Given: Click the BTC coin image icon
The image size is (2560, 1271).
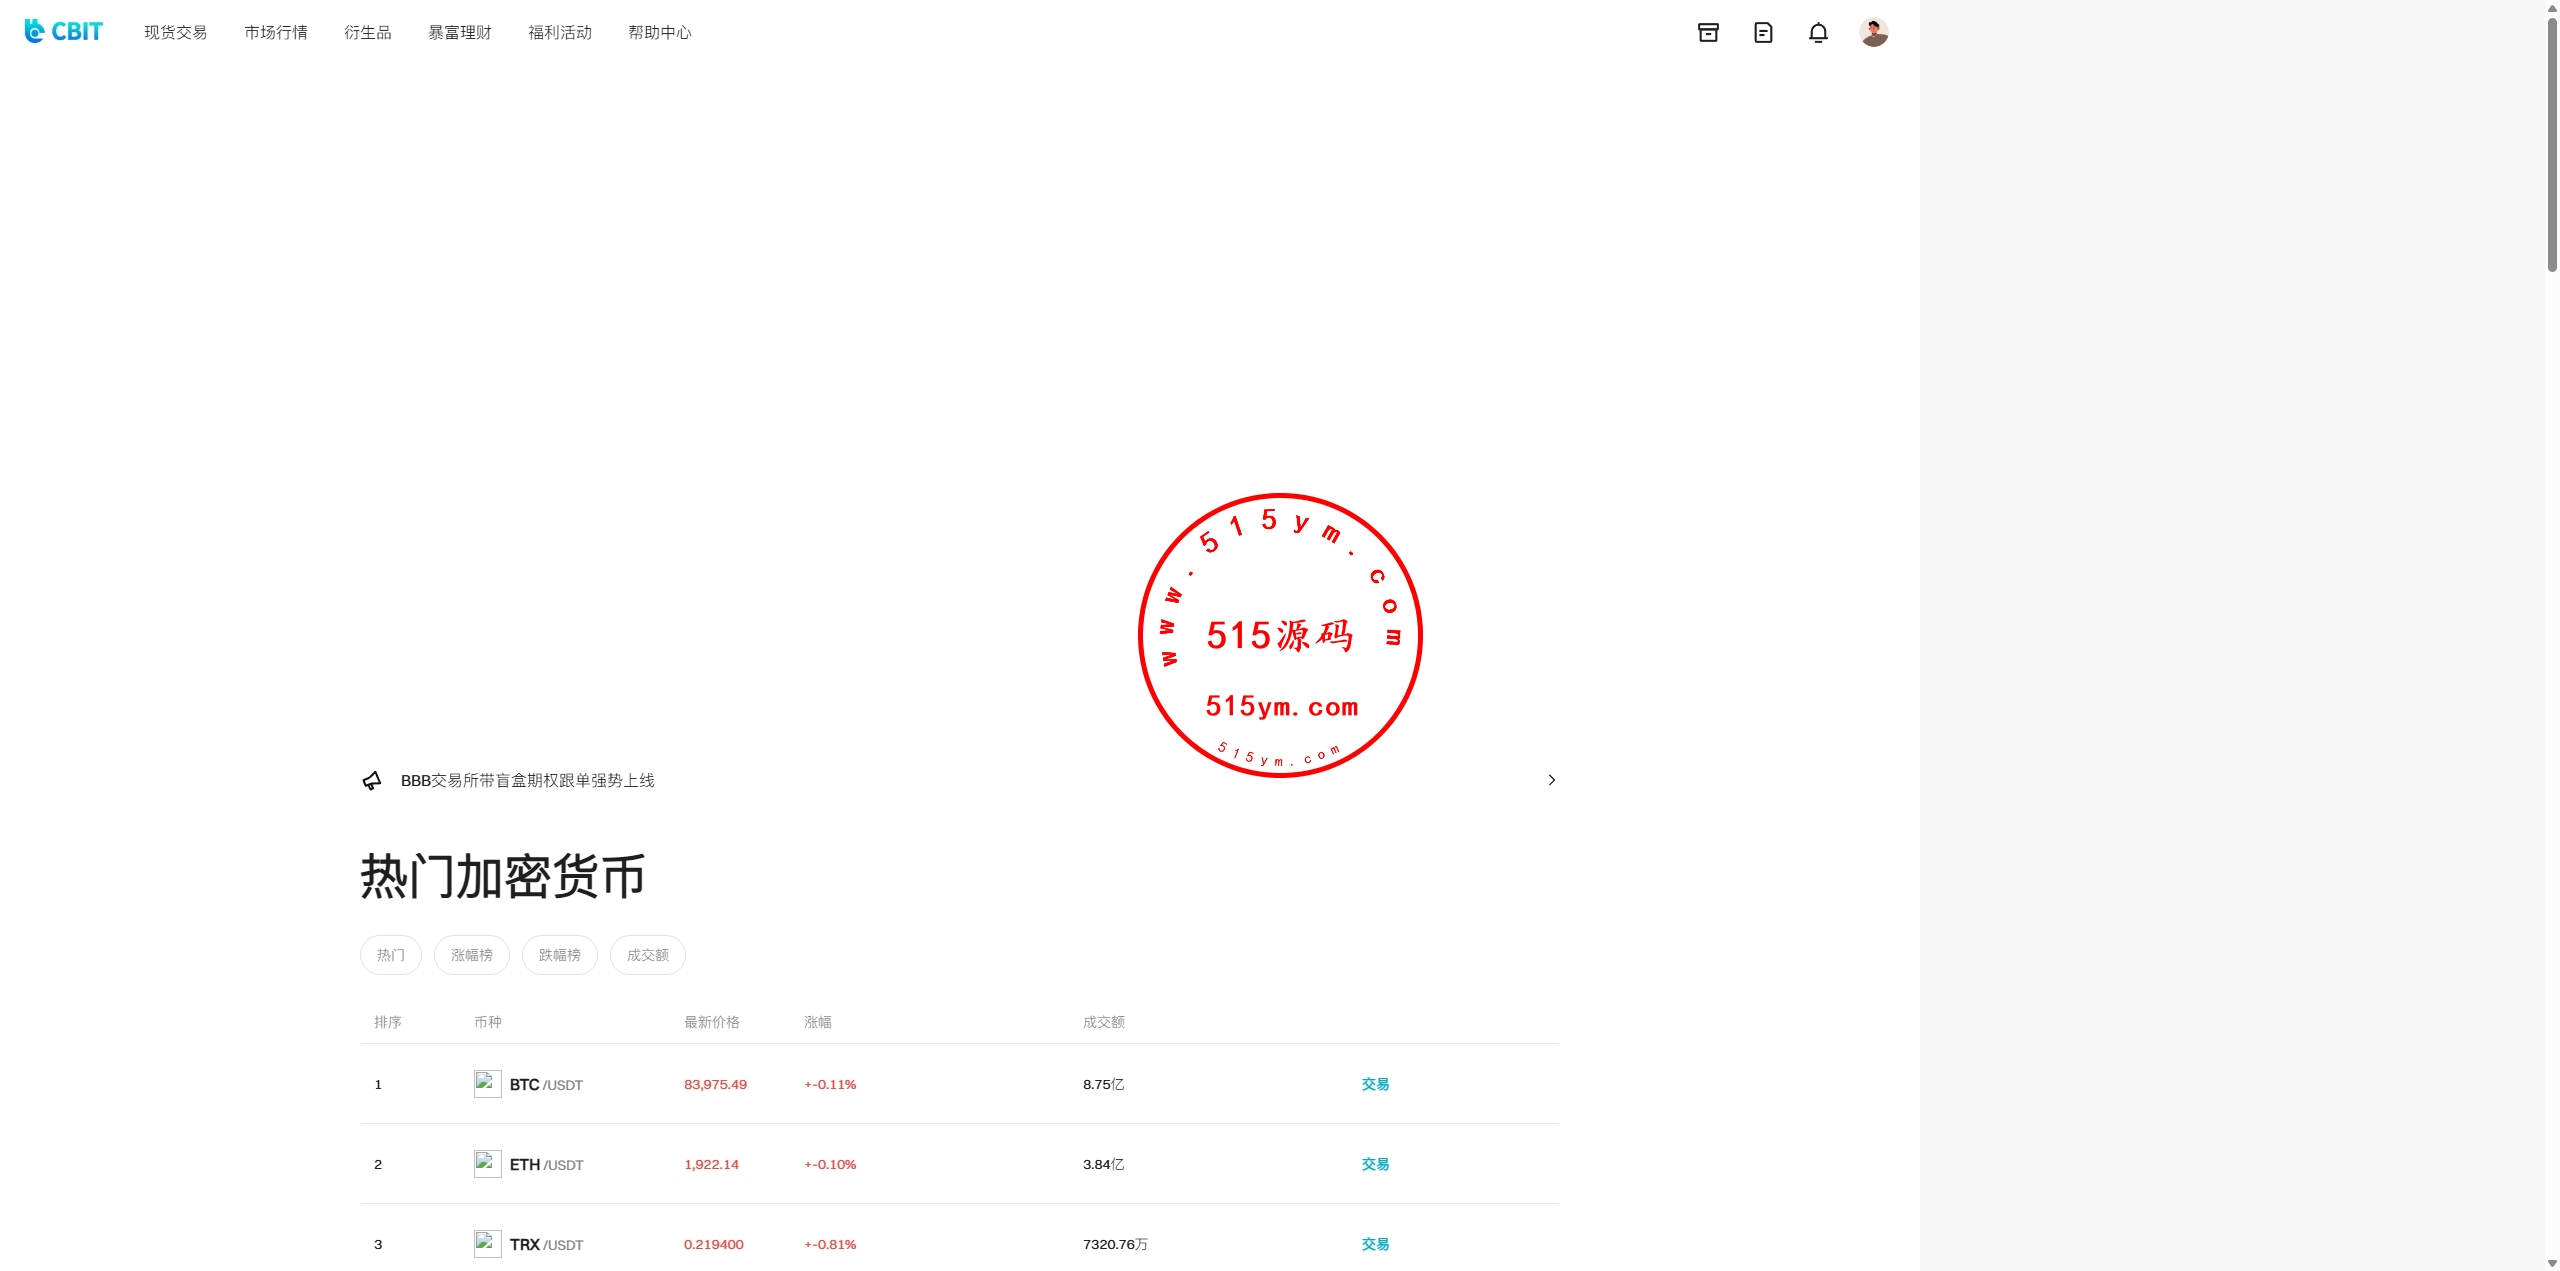Looking at the screenshot, I should point(487,1084).
